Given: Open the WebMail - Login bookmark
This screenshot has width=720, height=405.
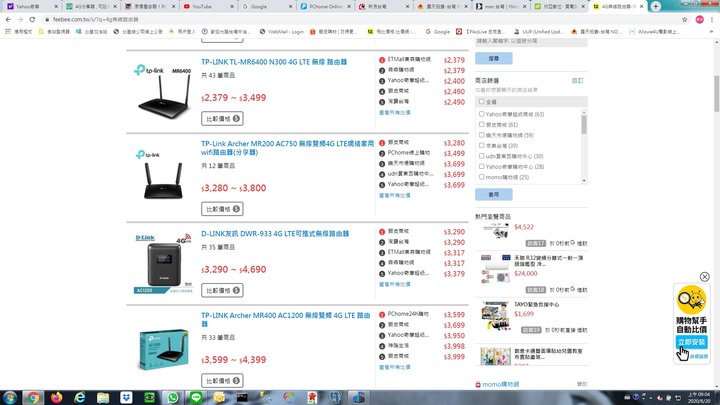Looking at the screenshot, I should coord(281,32).
